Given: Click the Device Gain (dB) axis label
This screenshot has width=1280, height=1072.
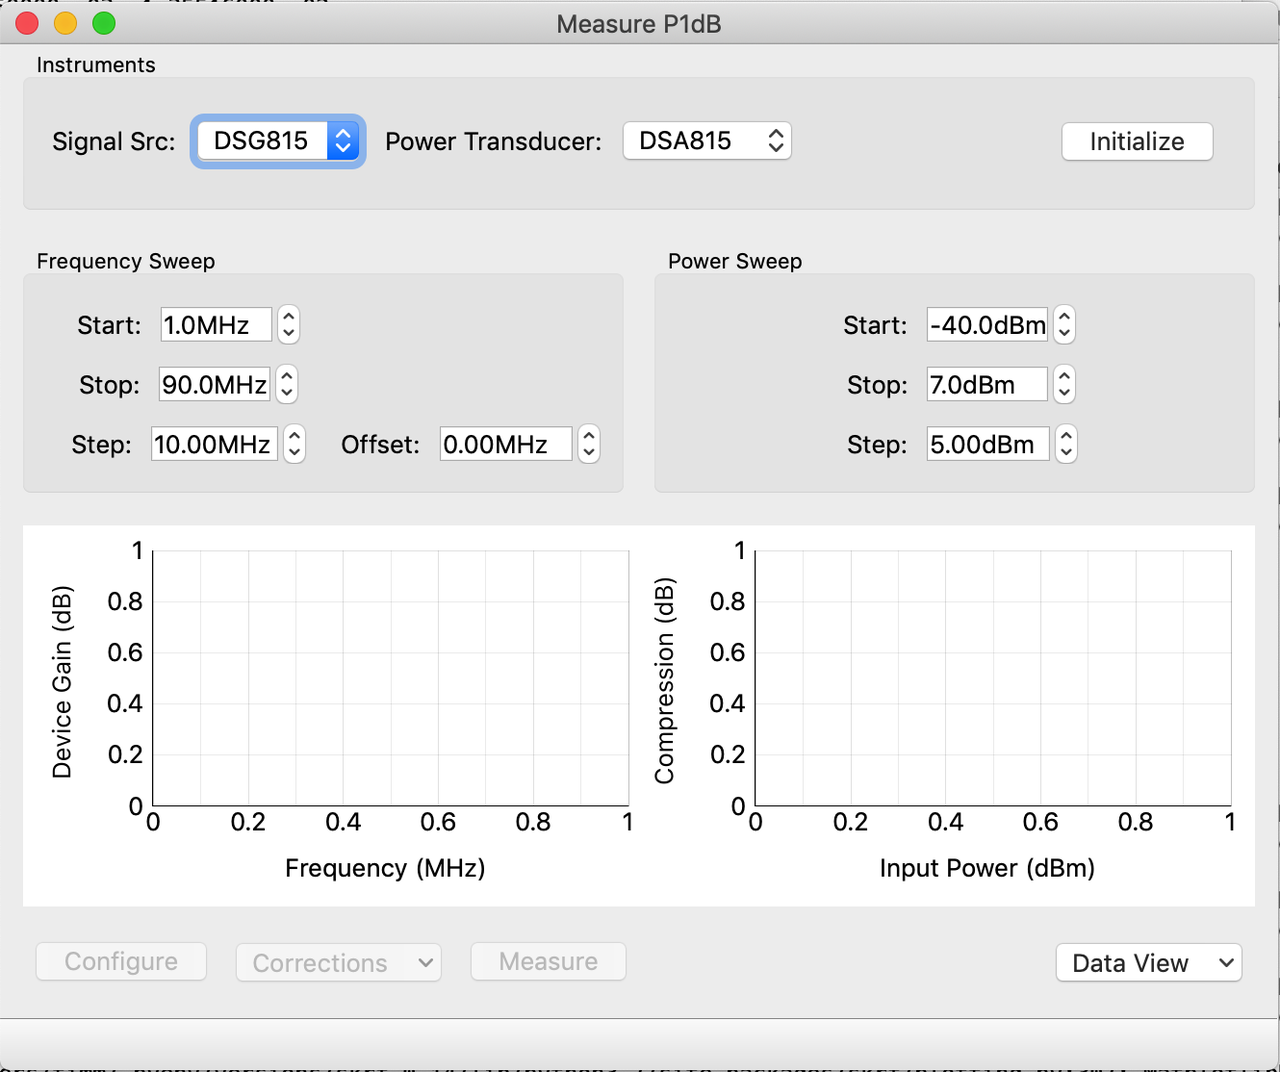Looking at the screenshot, I should 62,682.
